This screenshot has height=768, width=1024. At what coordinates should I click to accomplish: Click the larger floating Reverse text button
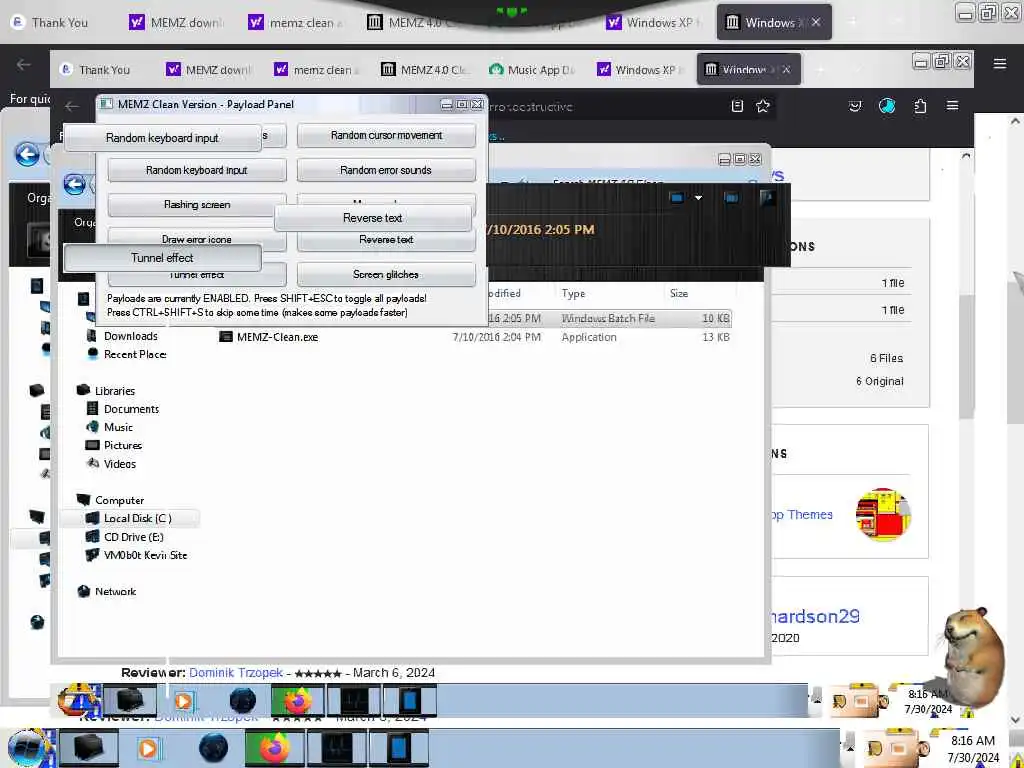[x=373, y=218]
